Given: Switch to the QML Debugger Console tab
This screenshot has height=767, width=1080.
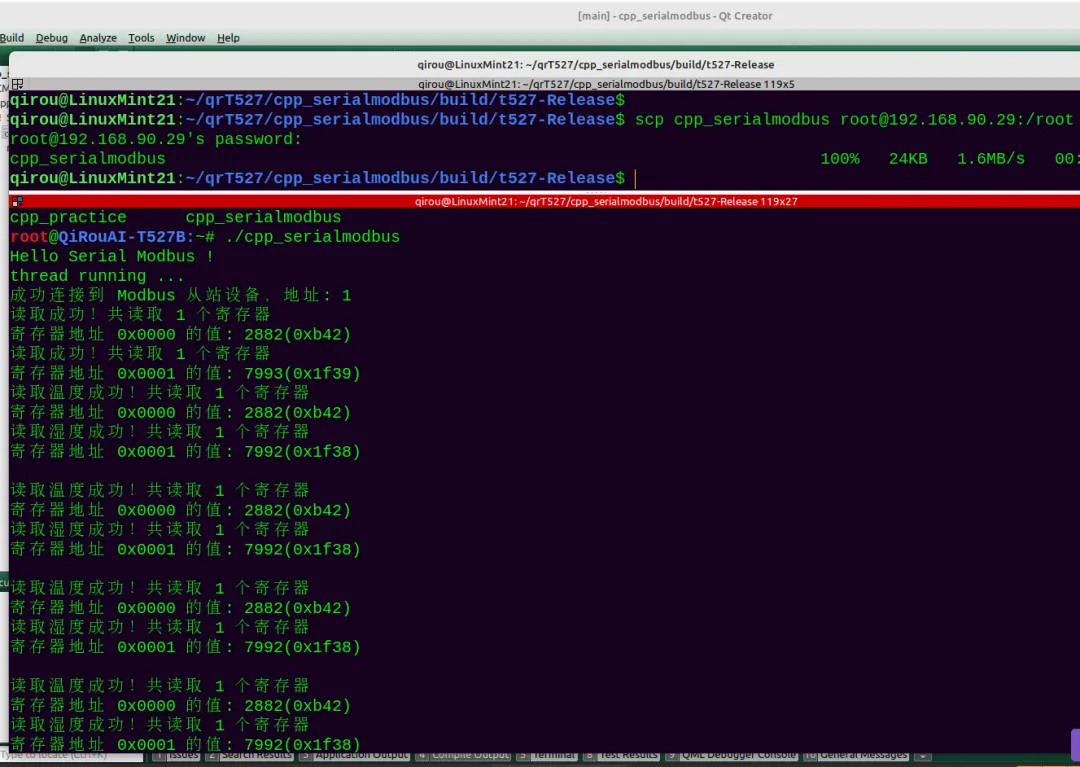Looking at the screenshot, I should [x=731, y=755].
